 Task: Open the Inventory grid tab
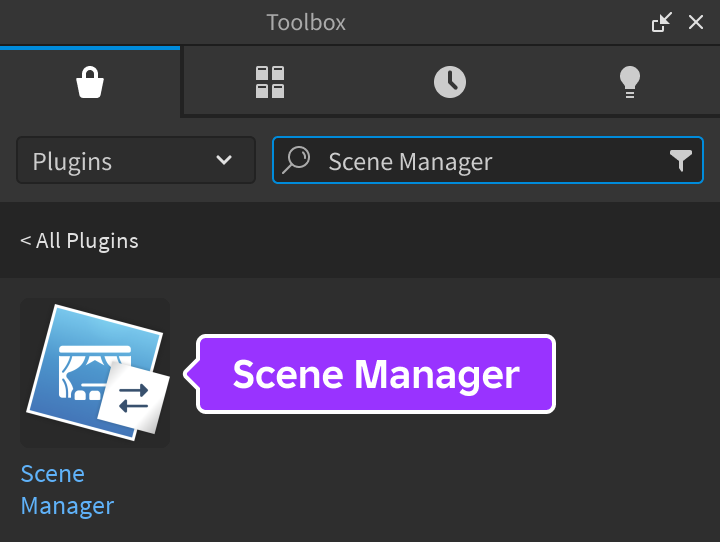pos(270,82)
